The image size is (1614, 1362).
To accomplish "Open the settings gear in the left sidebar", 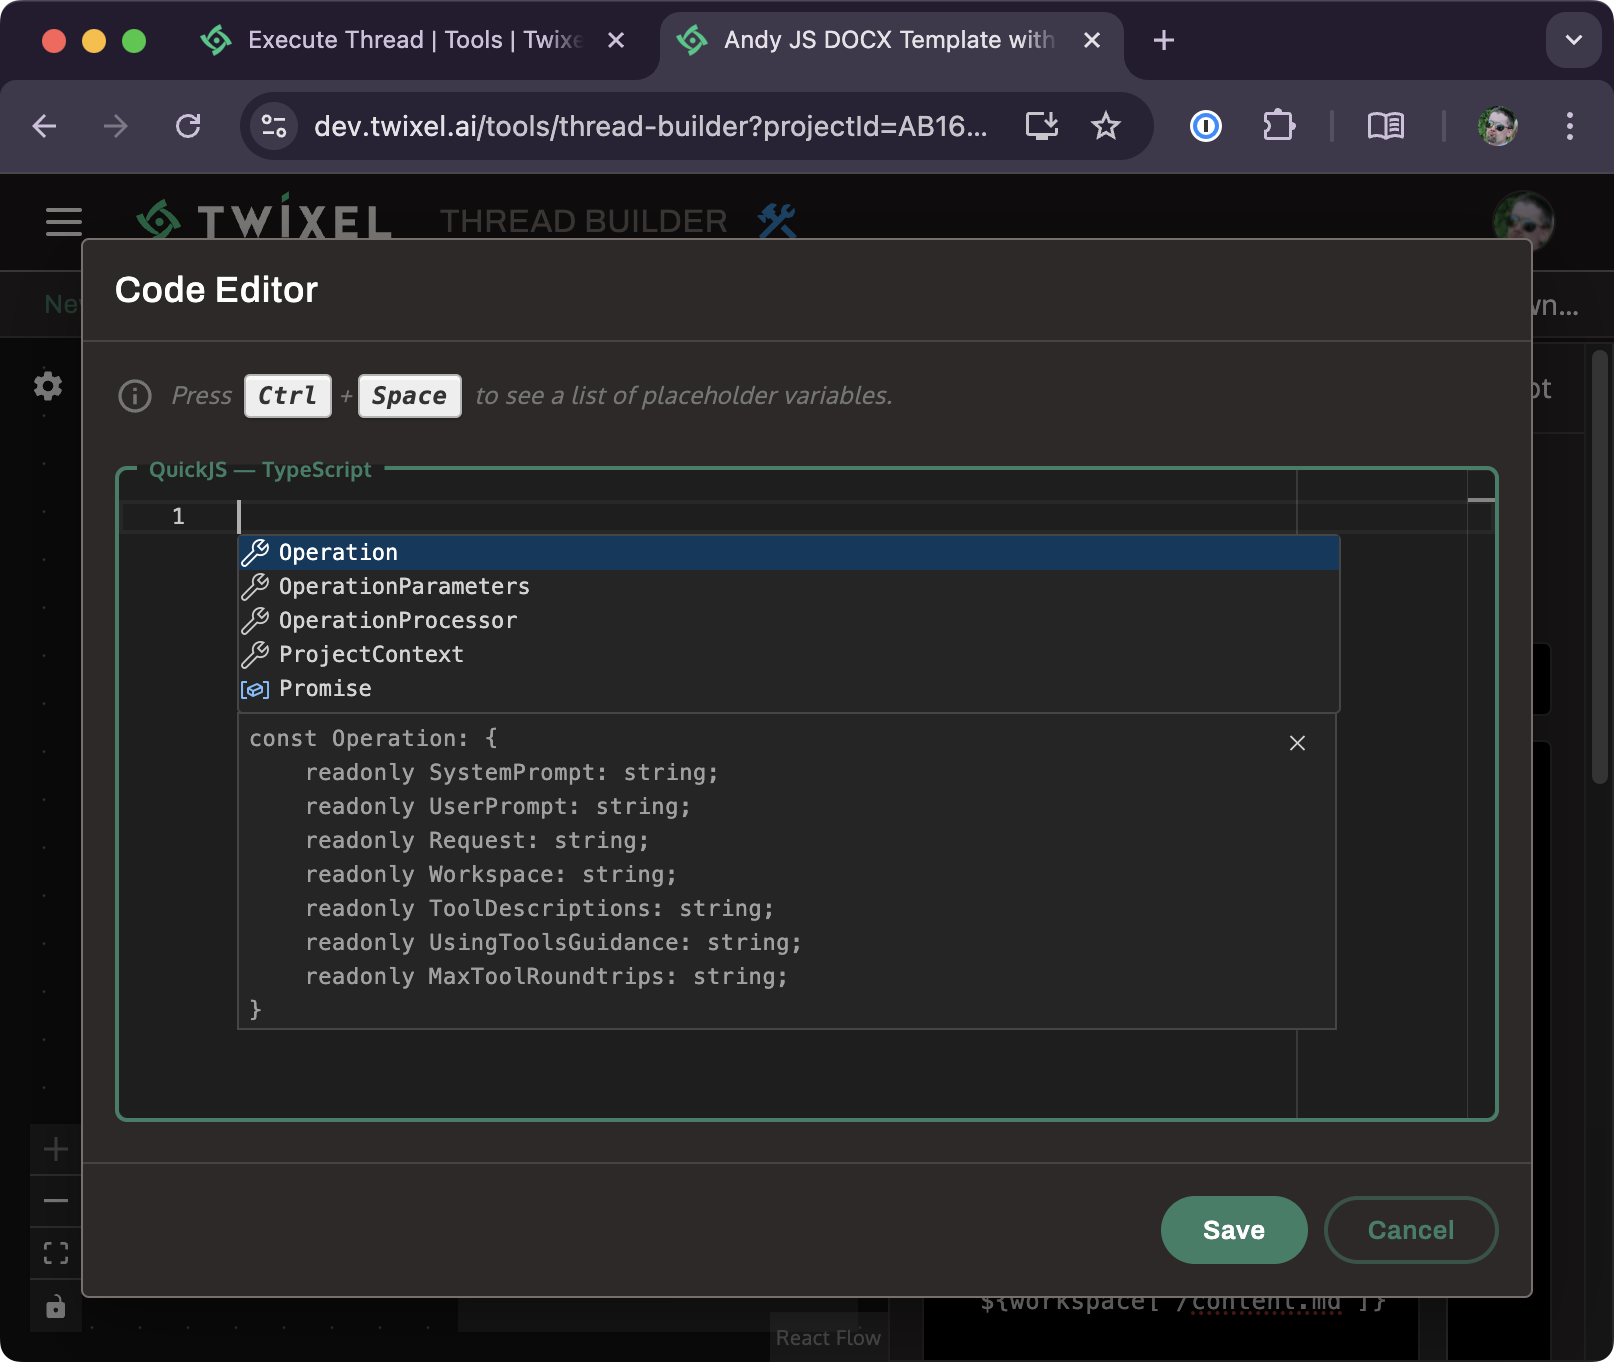I will [x=47, y=385].
